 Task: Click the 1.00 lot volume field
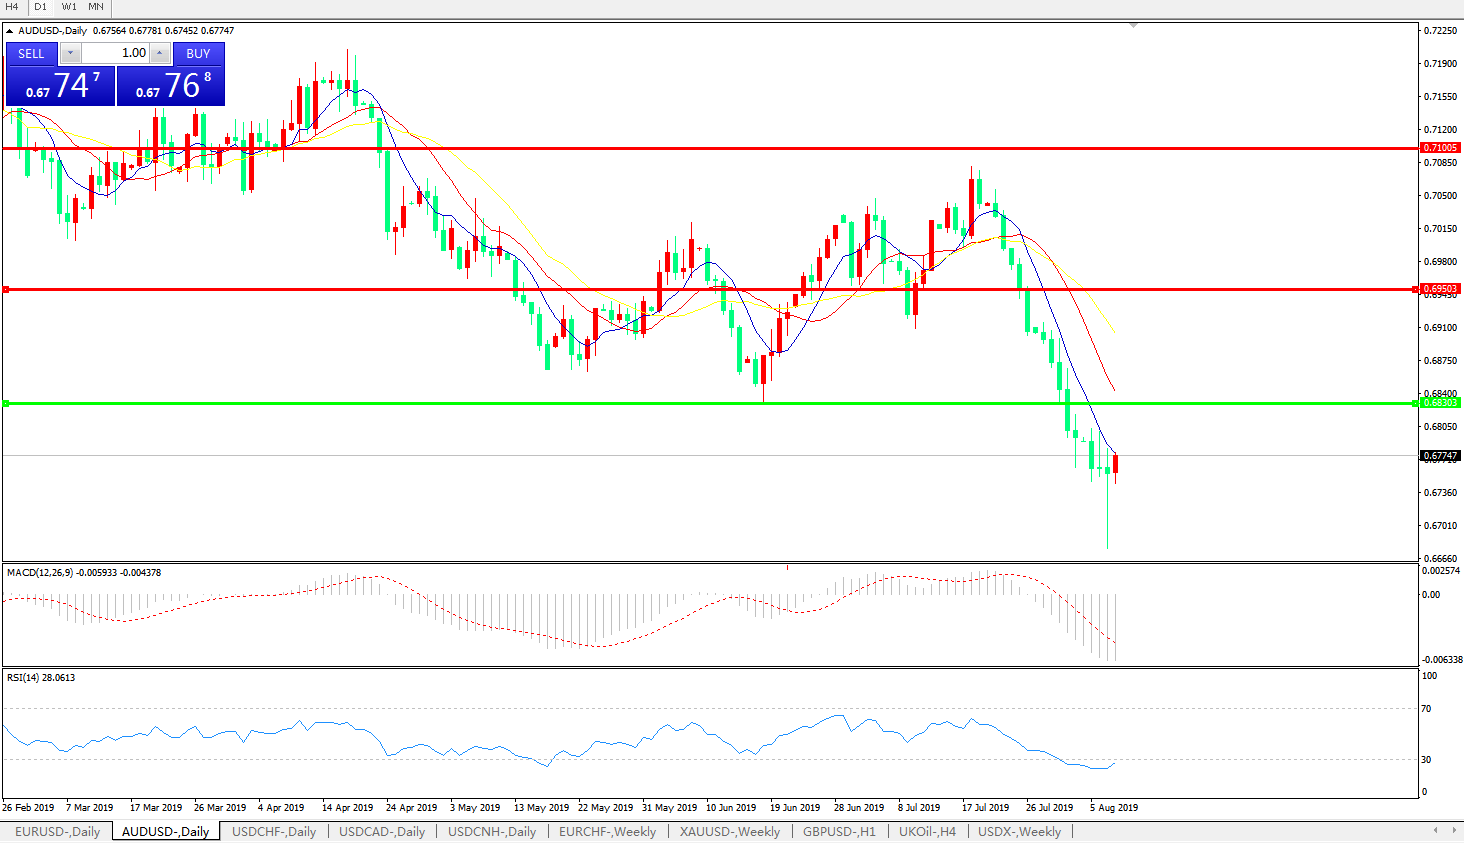(115, 53)
